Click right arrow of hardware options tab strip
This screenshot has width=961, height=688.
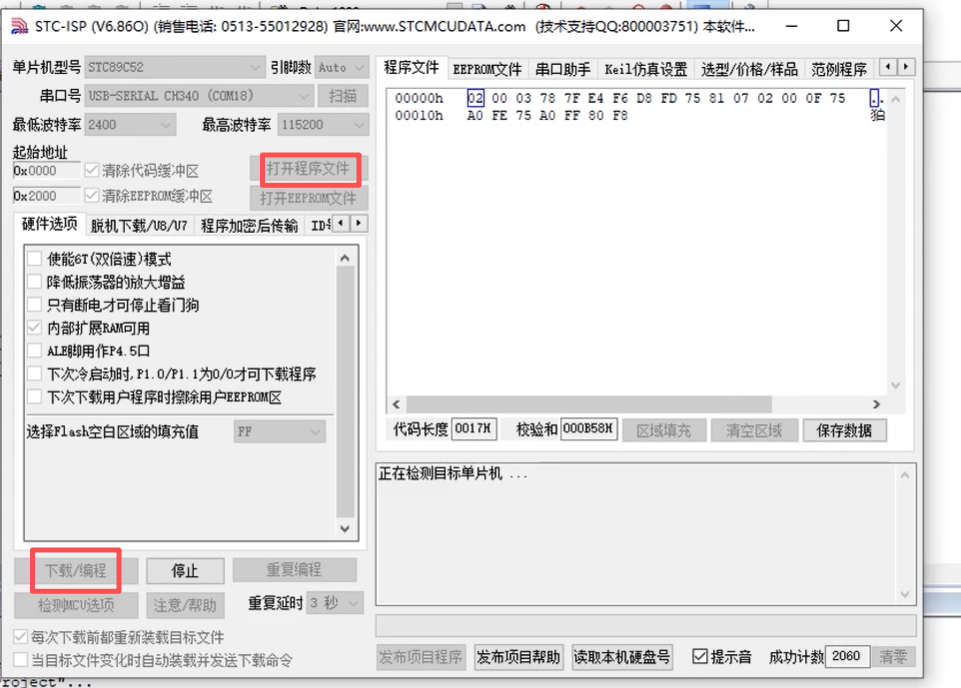point(359,223)
